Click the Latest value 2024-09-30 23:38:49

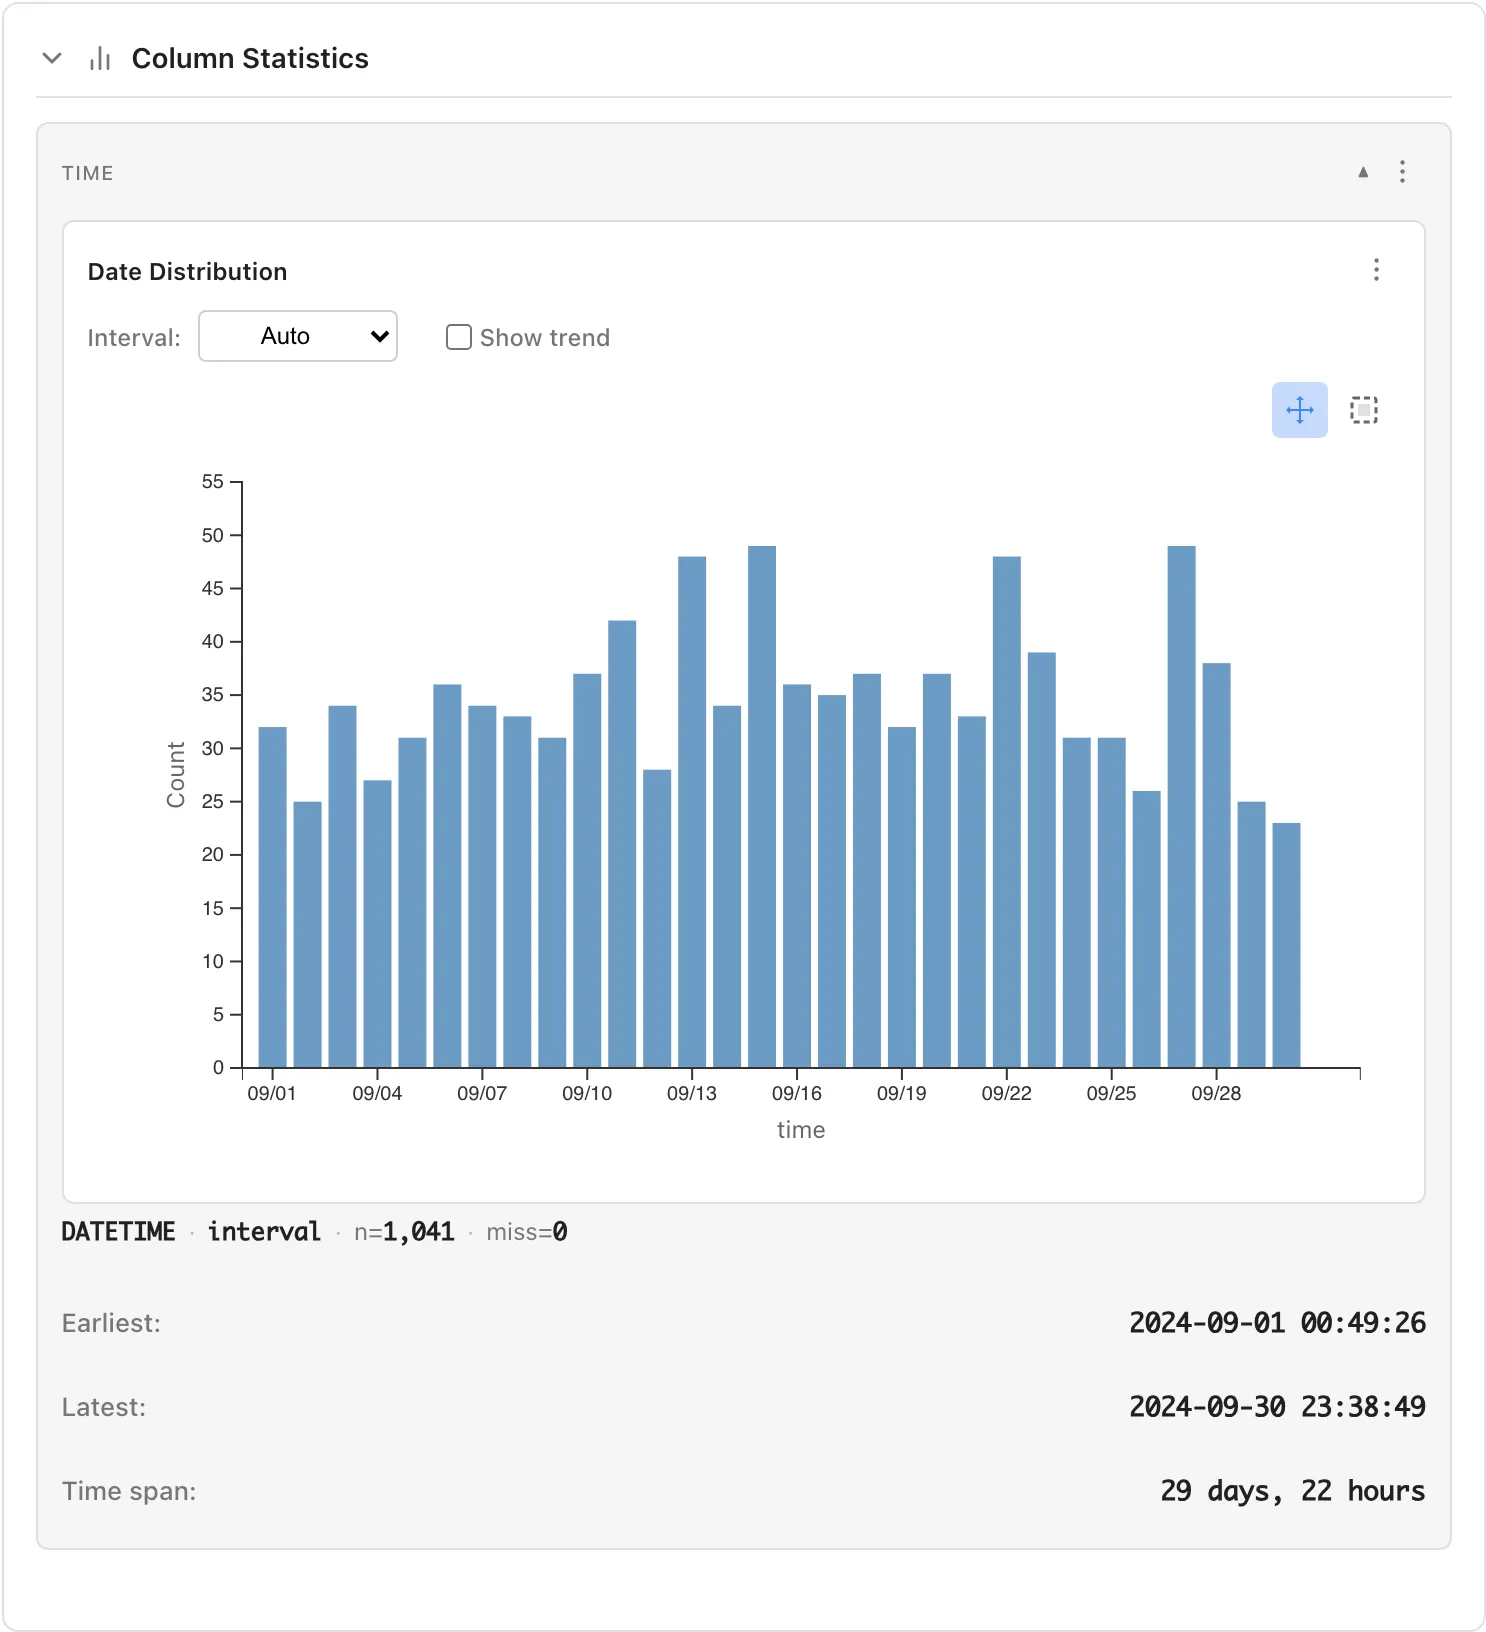[1277, 1407]
